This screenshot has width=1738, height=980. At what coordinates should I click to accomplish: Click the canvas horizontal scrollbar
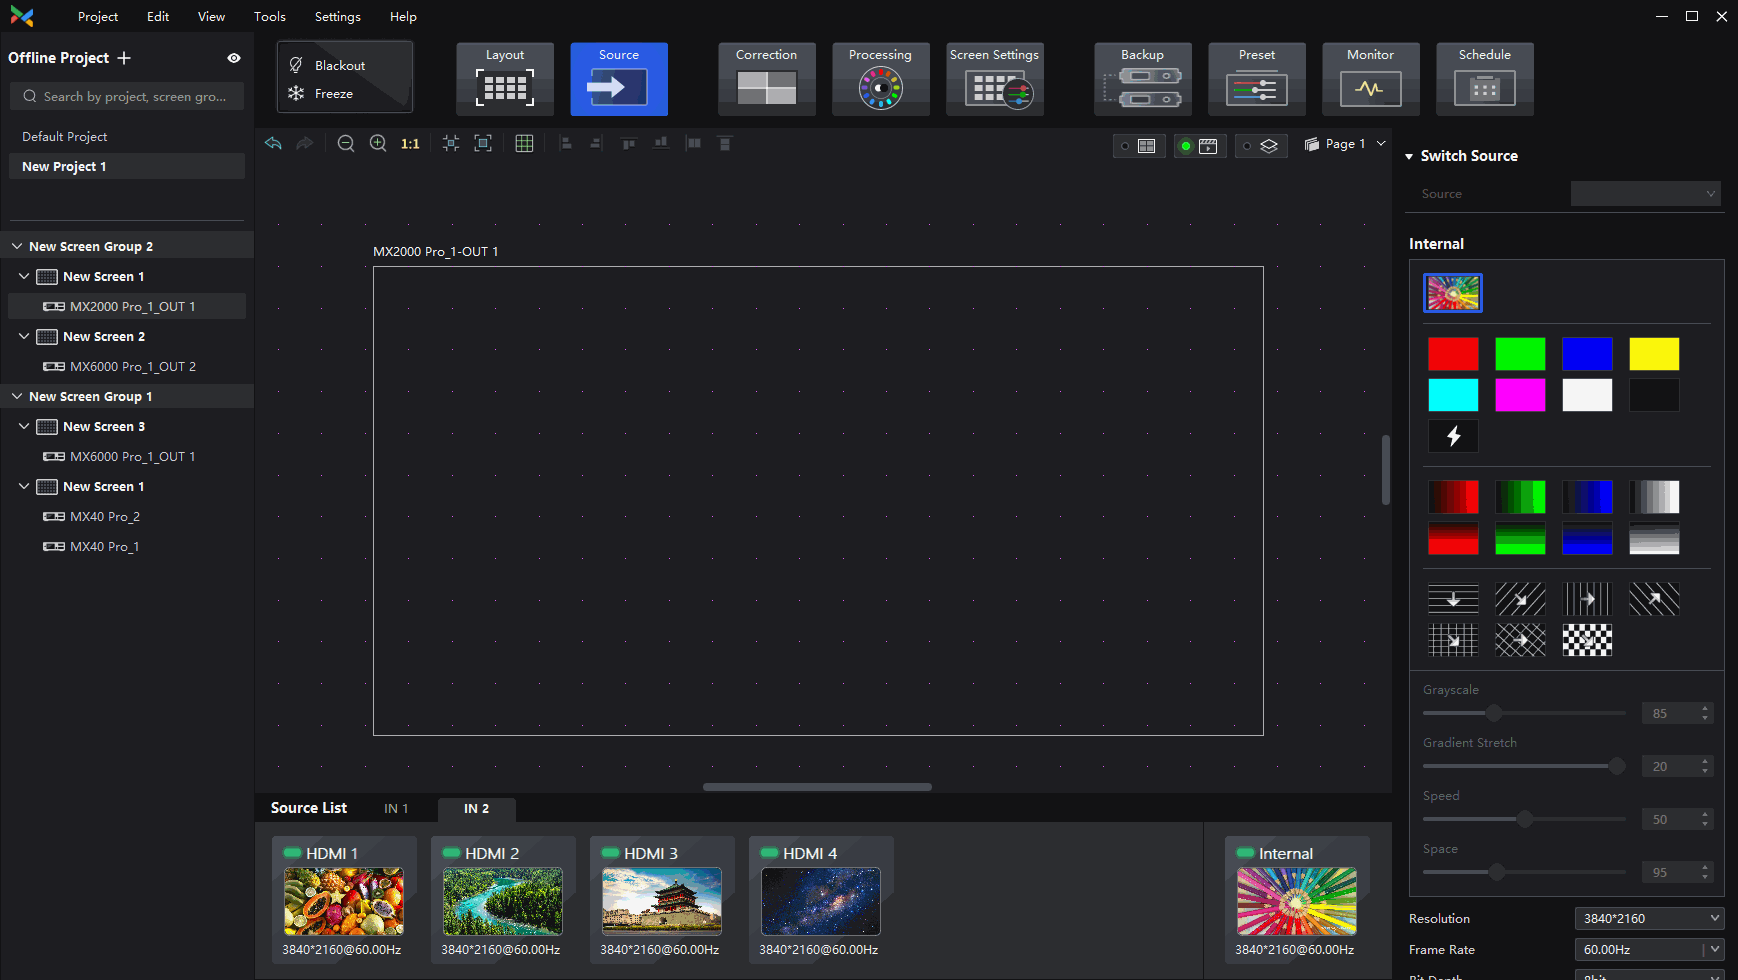tap(817, 787)
